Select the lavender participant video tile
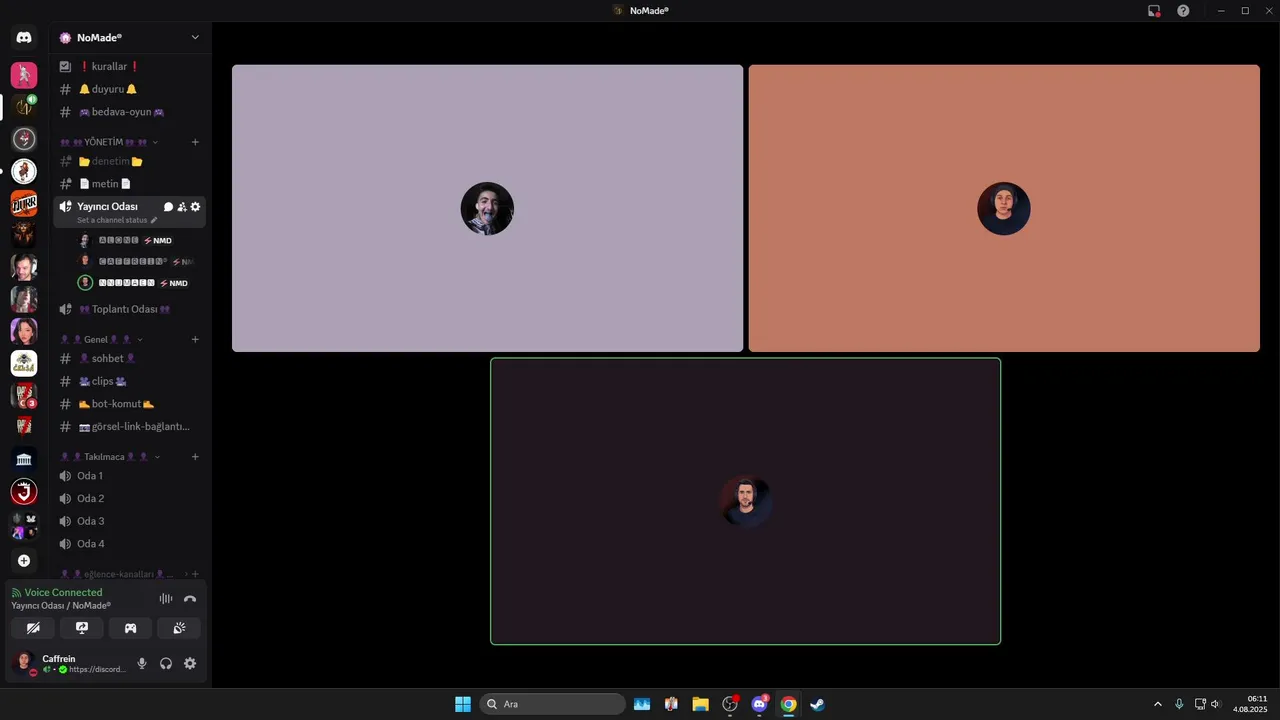The width and height of the screenshot is (1280, 720). point(487,208)
